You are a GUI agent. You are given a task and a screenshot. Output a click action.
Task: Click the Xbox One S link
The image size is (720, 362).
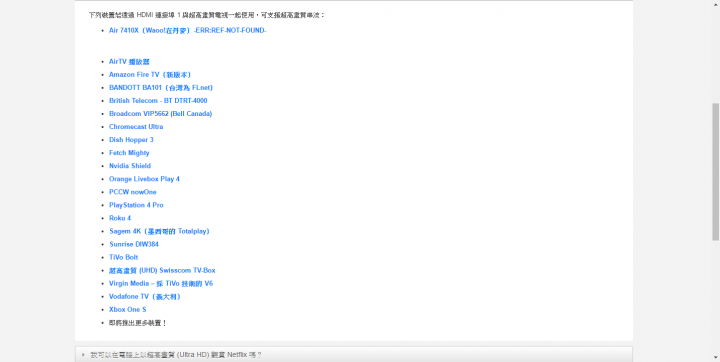(x=128, y=310)
